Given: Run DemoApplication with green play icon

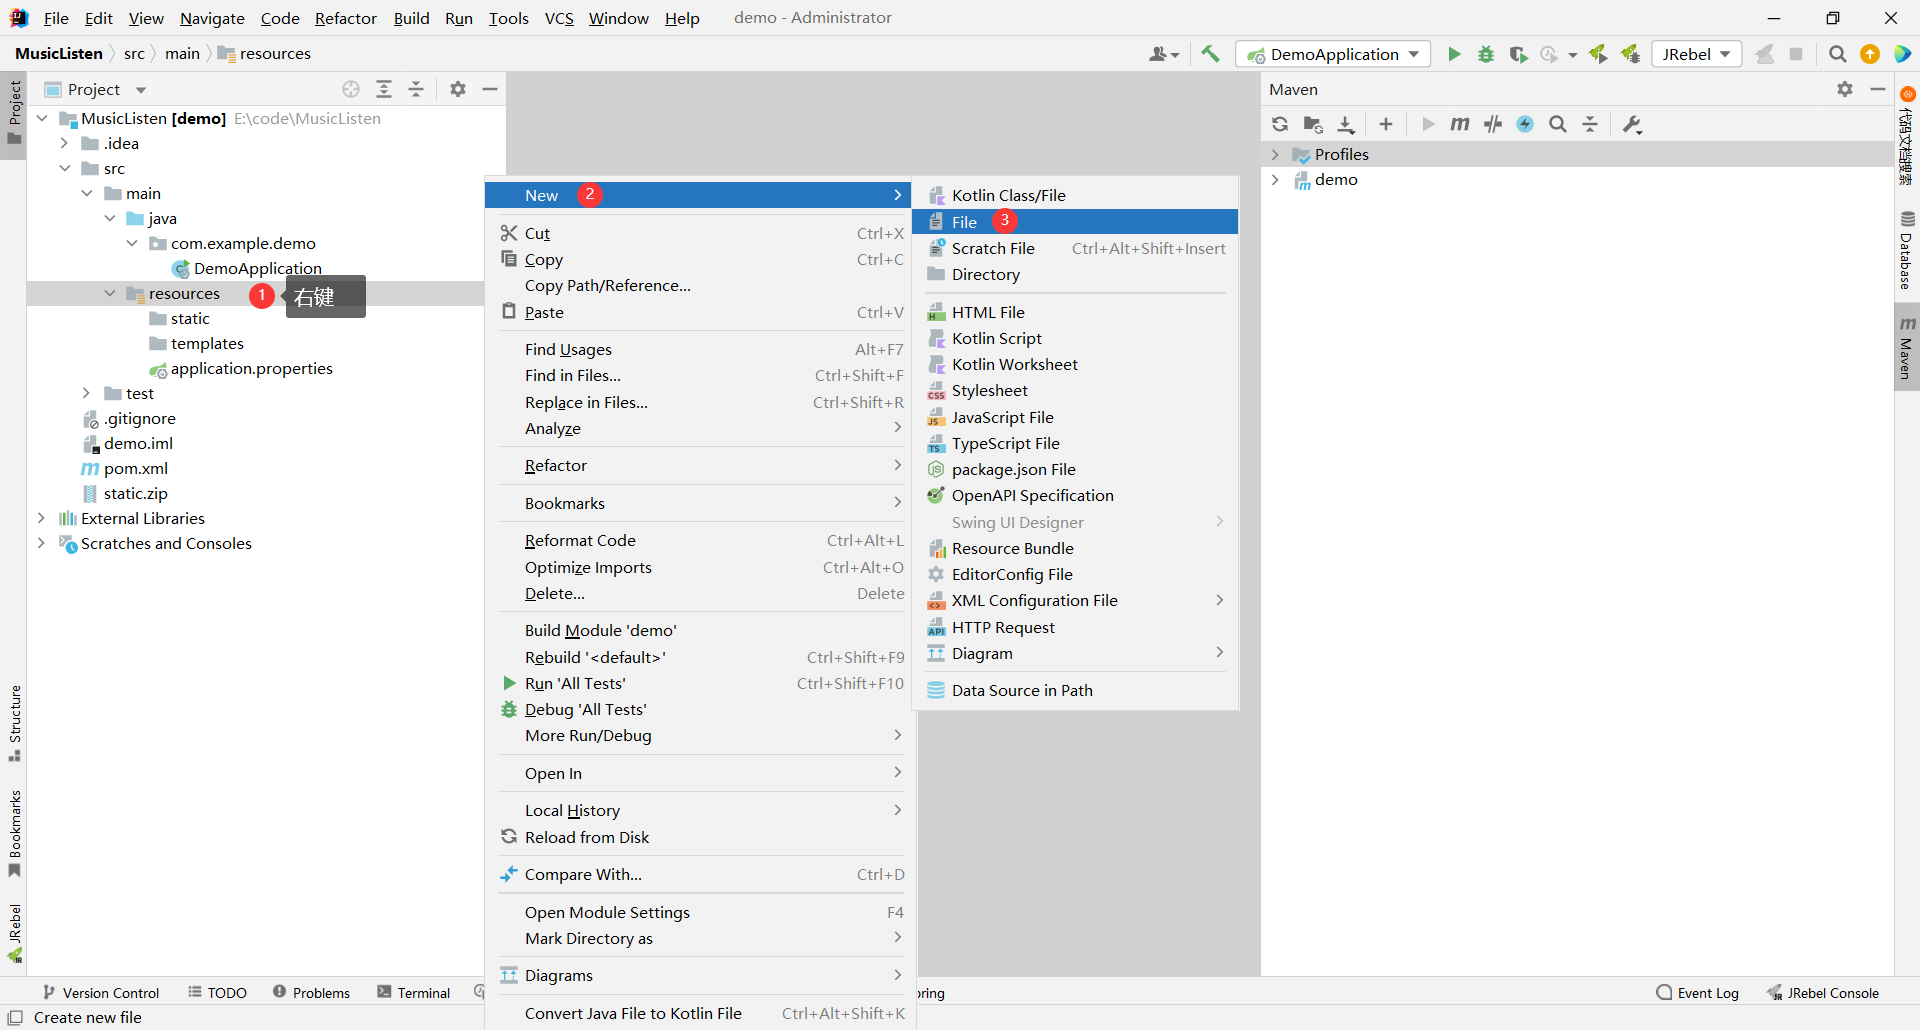Looking at the screenshot, I should (x=1454, y=54).
